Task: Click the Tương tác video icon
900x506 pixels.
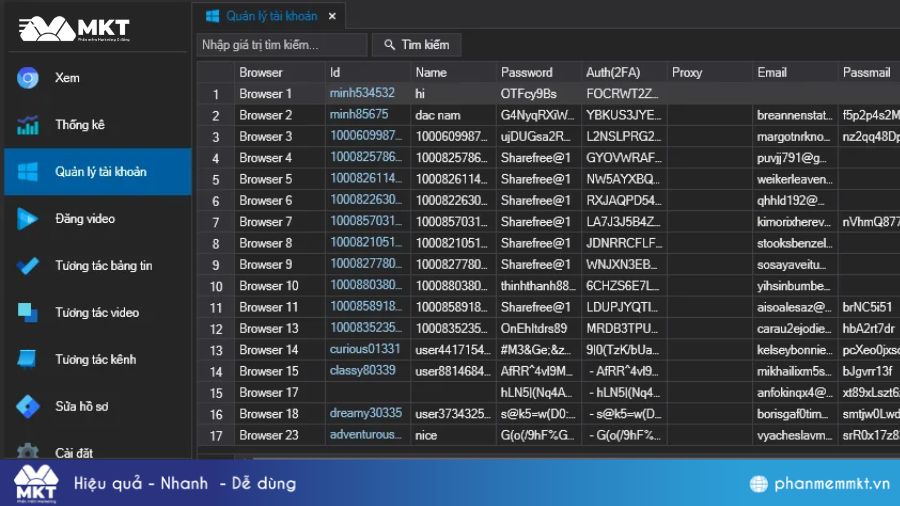Action: click(28, 313)
